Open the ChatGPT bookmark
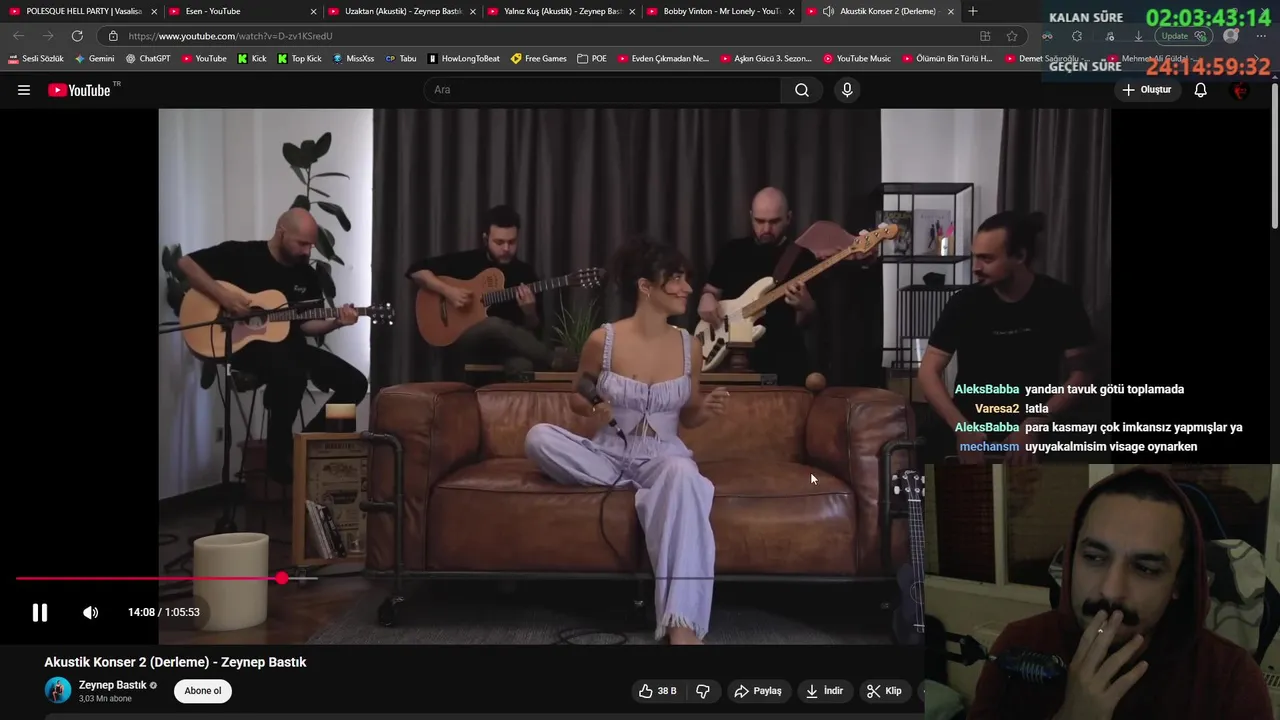The width and height of the screenshot is (1280, 720). tap(148, 59)
